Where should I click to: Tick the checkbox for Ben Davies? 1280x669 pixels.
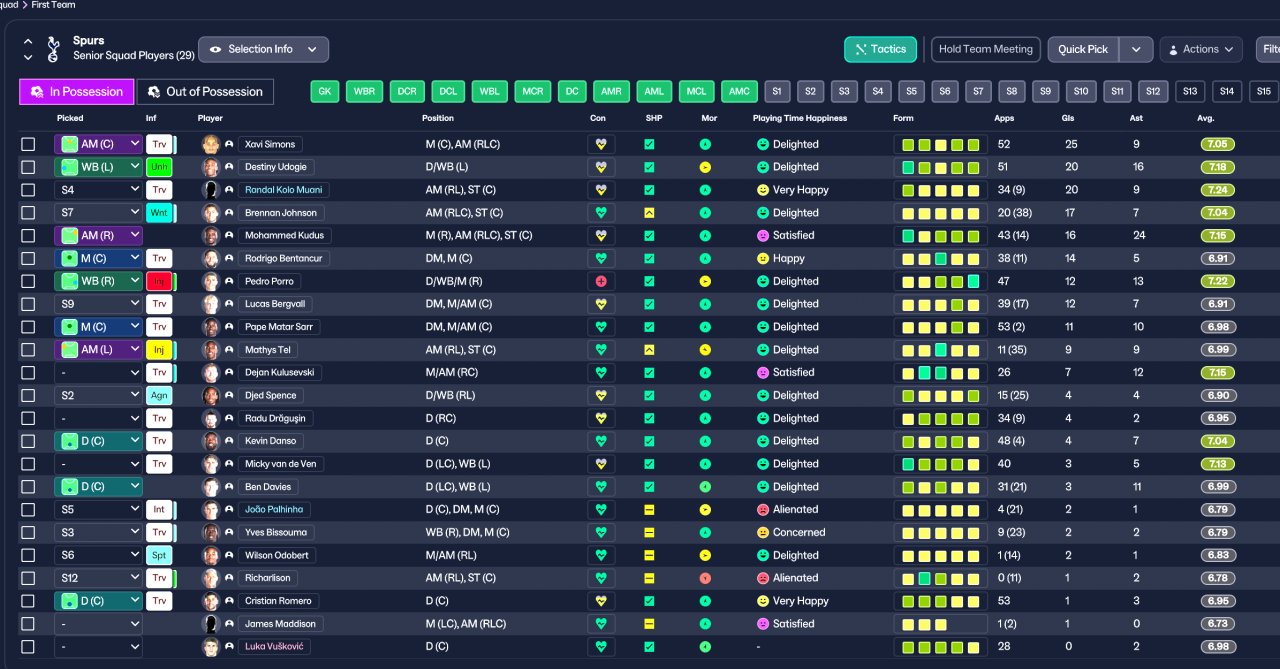pos(28,487)
